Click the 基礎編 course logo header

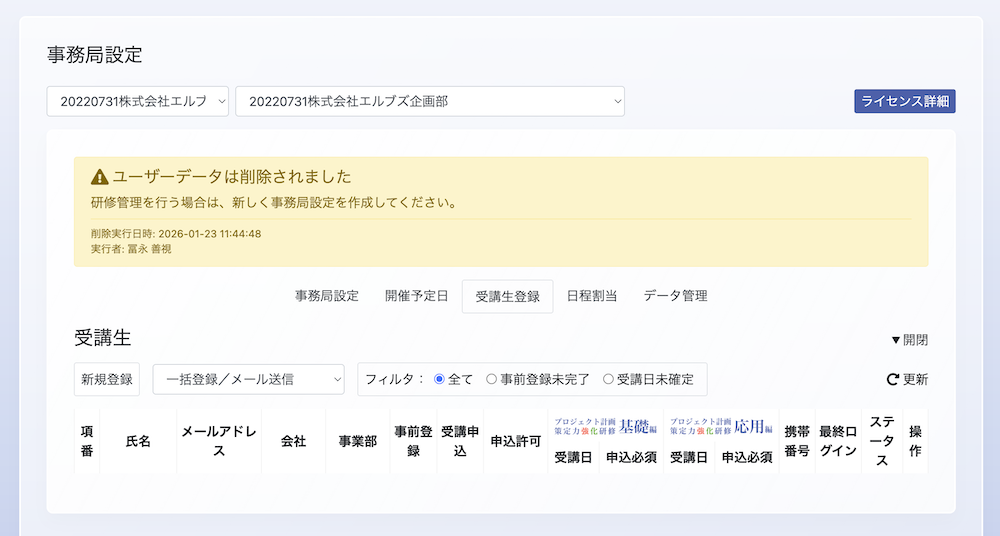[606, 427]
